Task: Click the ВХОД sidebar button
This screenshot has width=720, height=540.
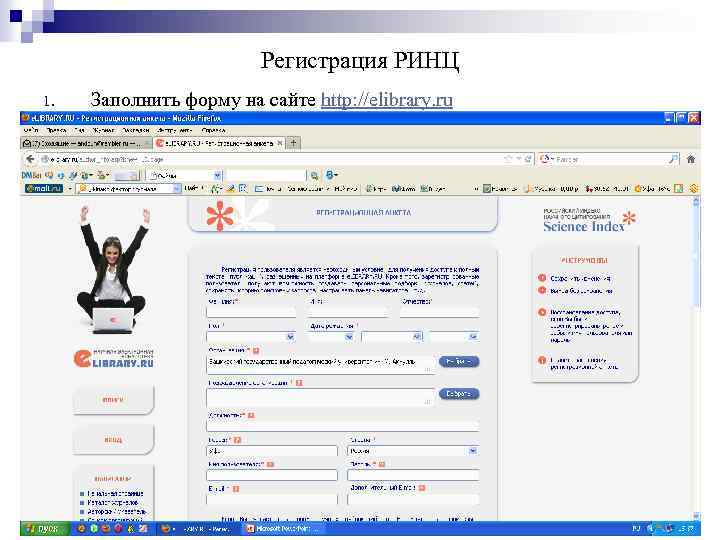Action: [113, 439]
